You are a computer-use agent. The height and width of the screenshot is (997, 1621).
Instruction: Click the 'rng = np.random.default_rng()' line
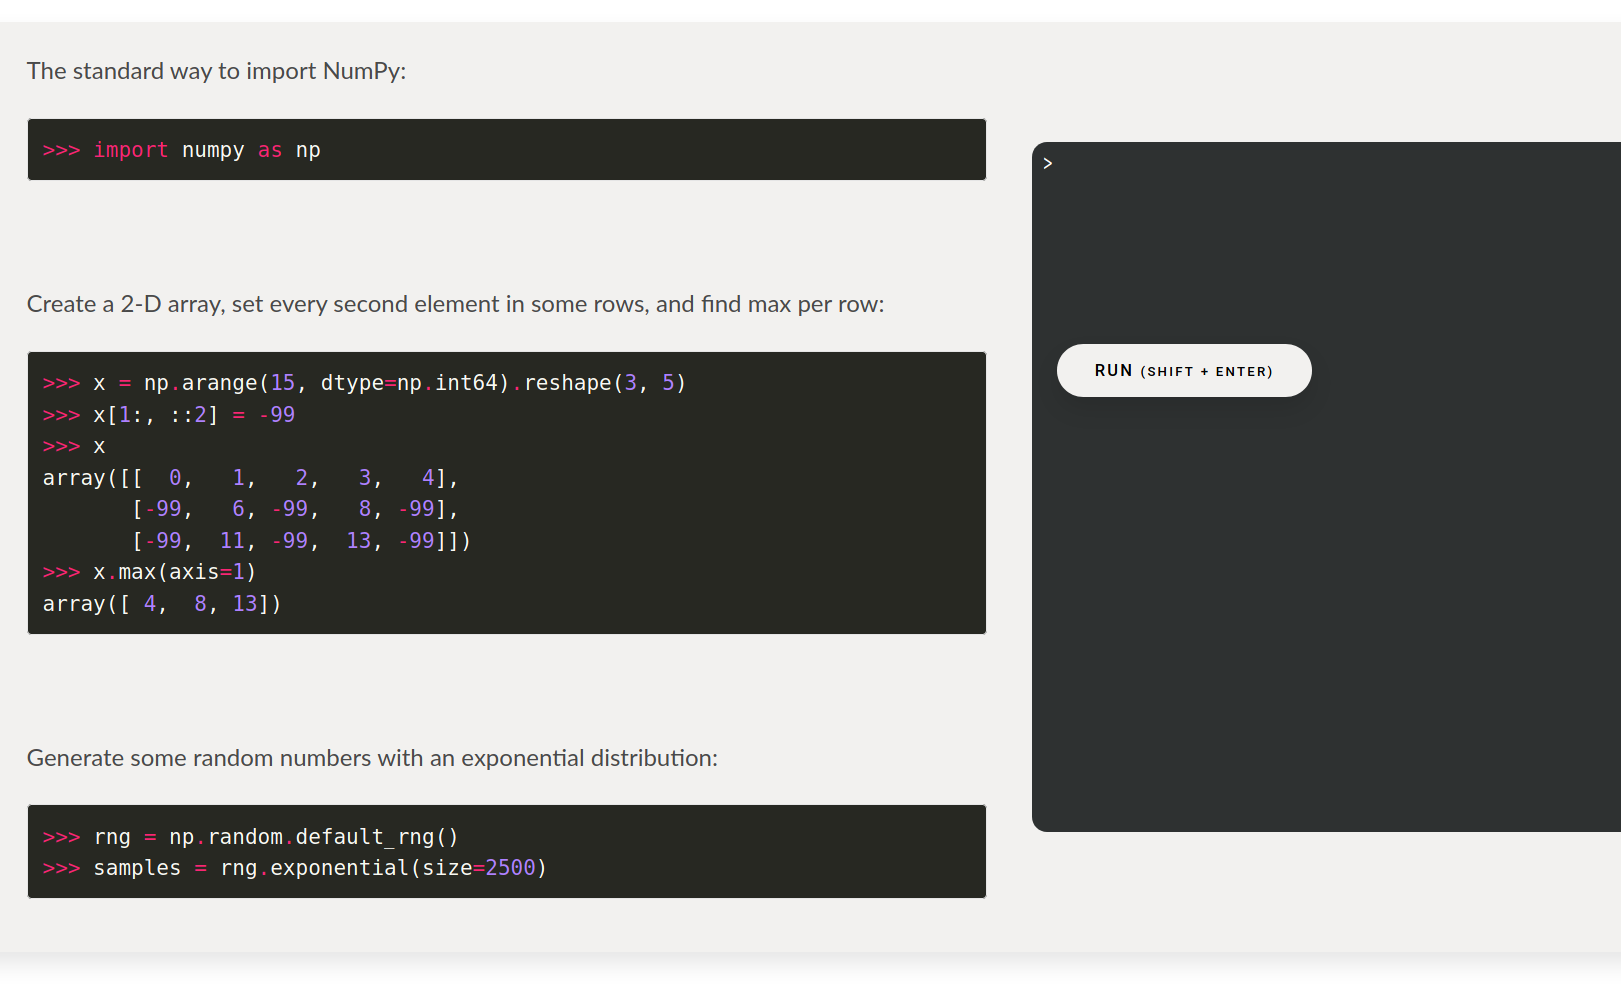tap(250, 837)
